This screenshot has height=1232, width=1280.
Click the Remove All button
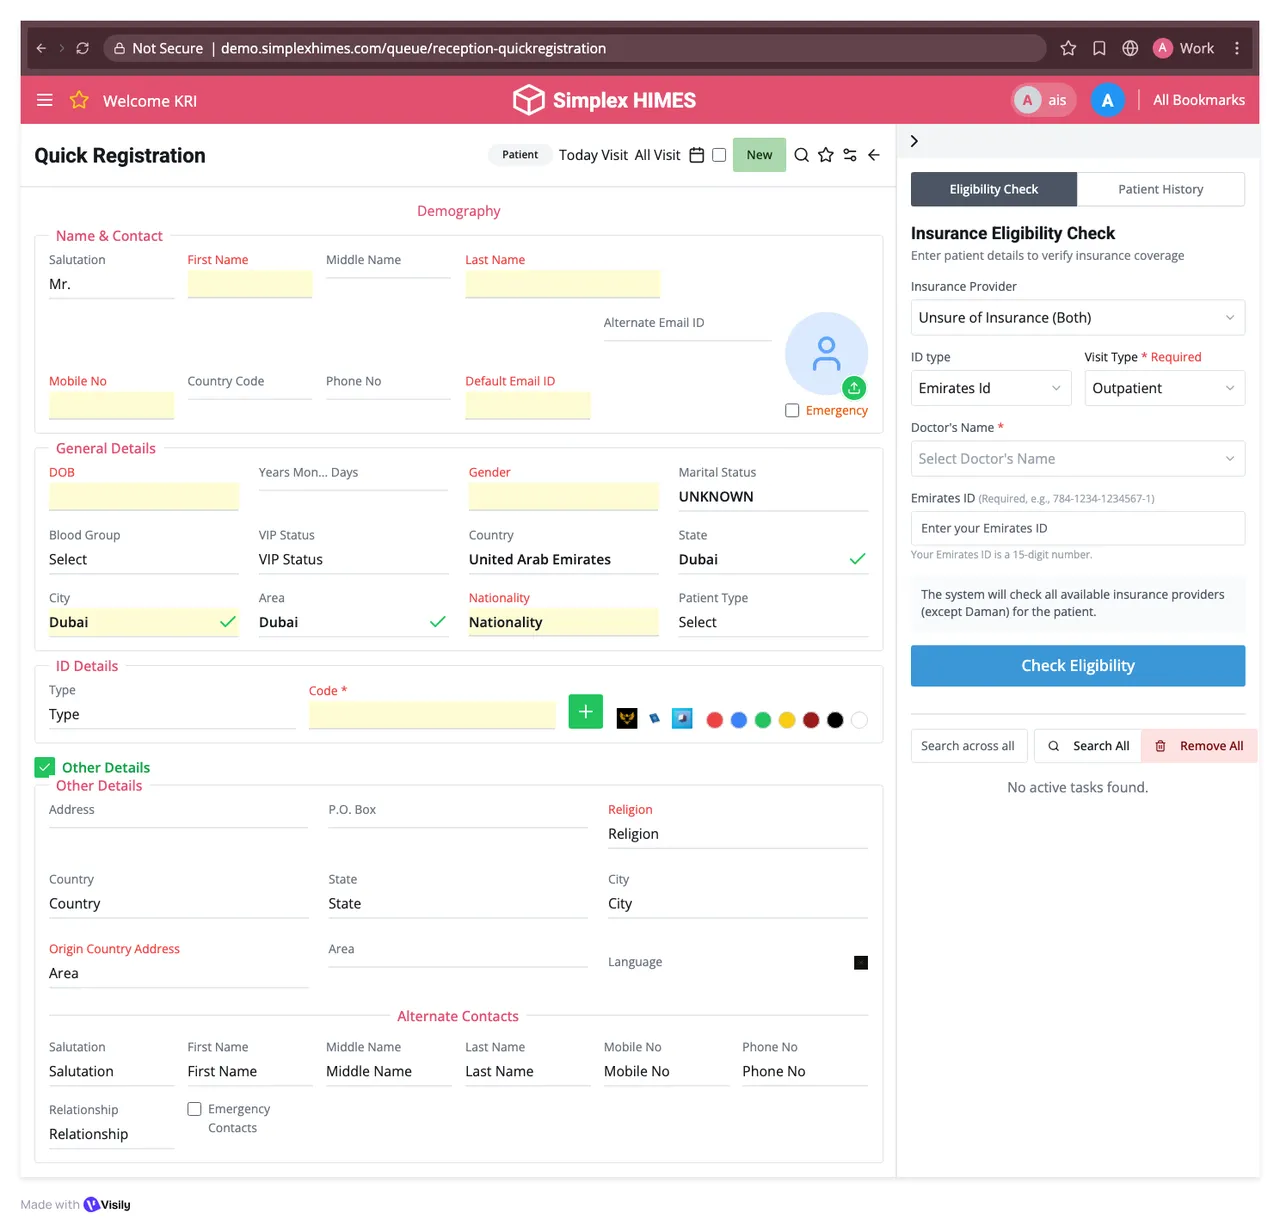1199,746
